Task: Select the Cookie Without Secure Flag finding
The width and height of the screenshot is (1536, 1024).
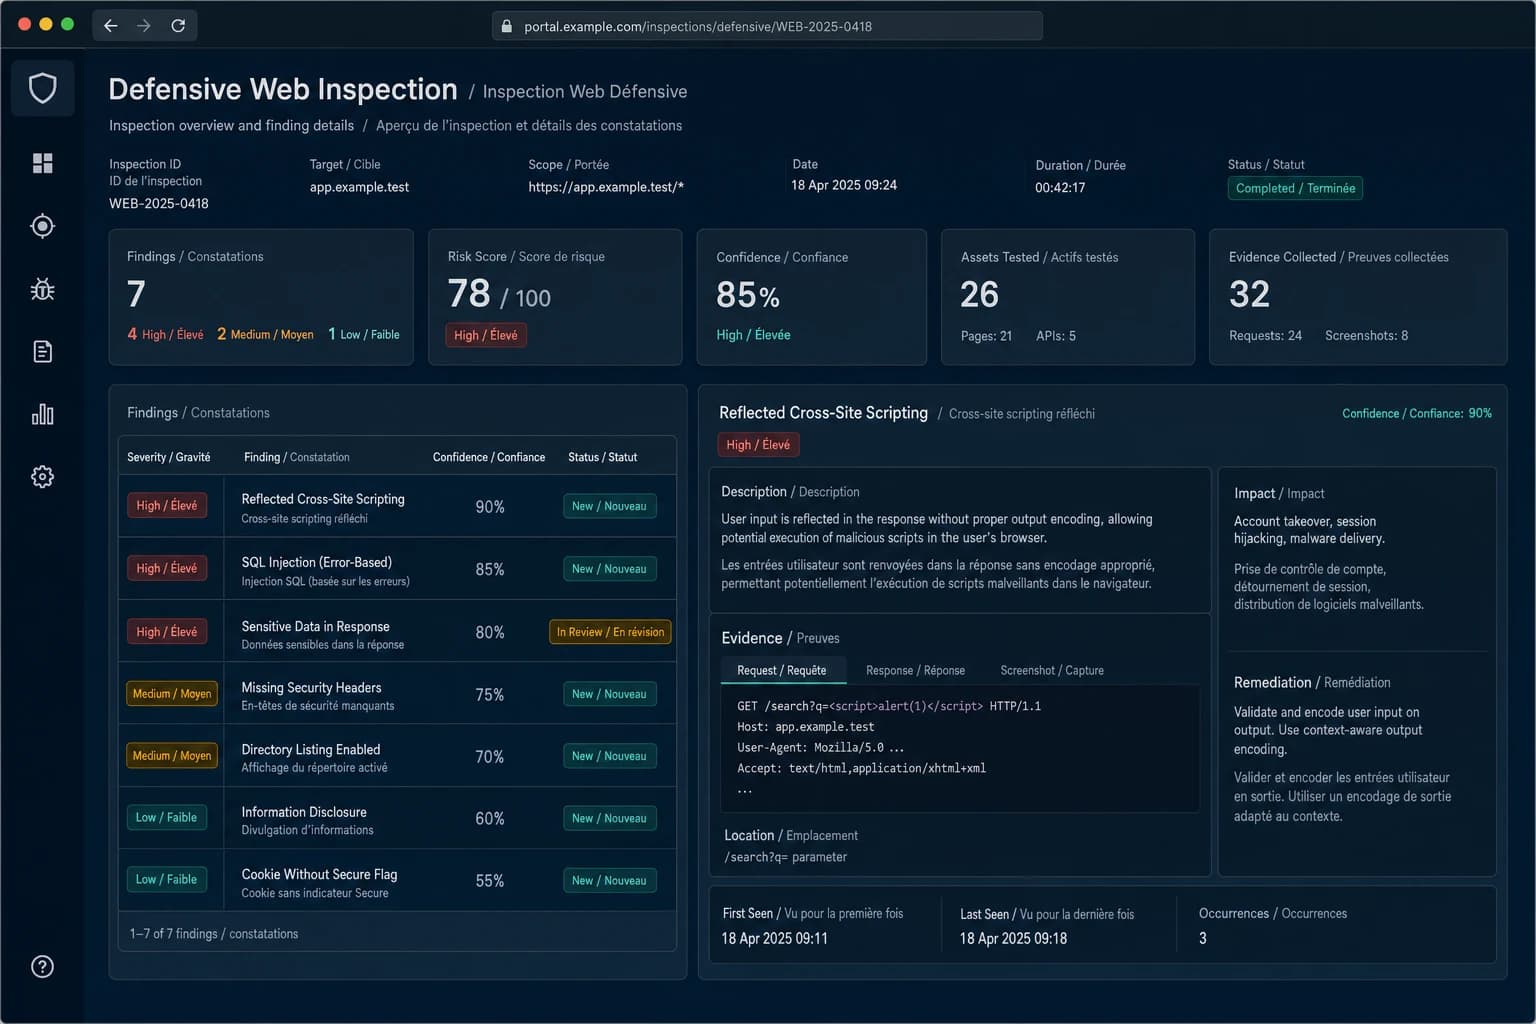Action: (x=397, y=880)
